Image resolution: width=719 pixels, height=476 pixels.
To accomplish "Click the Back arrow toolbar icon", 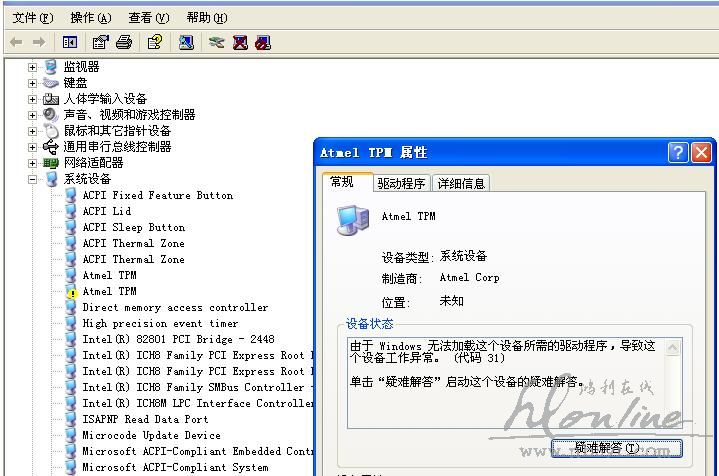I will pyautogui.click(x=16, y=43).
